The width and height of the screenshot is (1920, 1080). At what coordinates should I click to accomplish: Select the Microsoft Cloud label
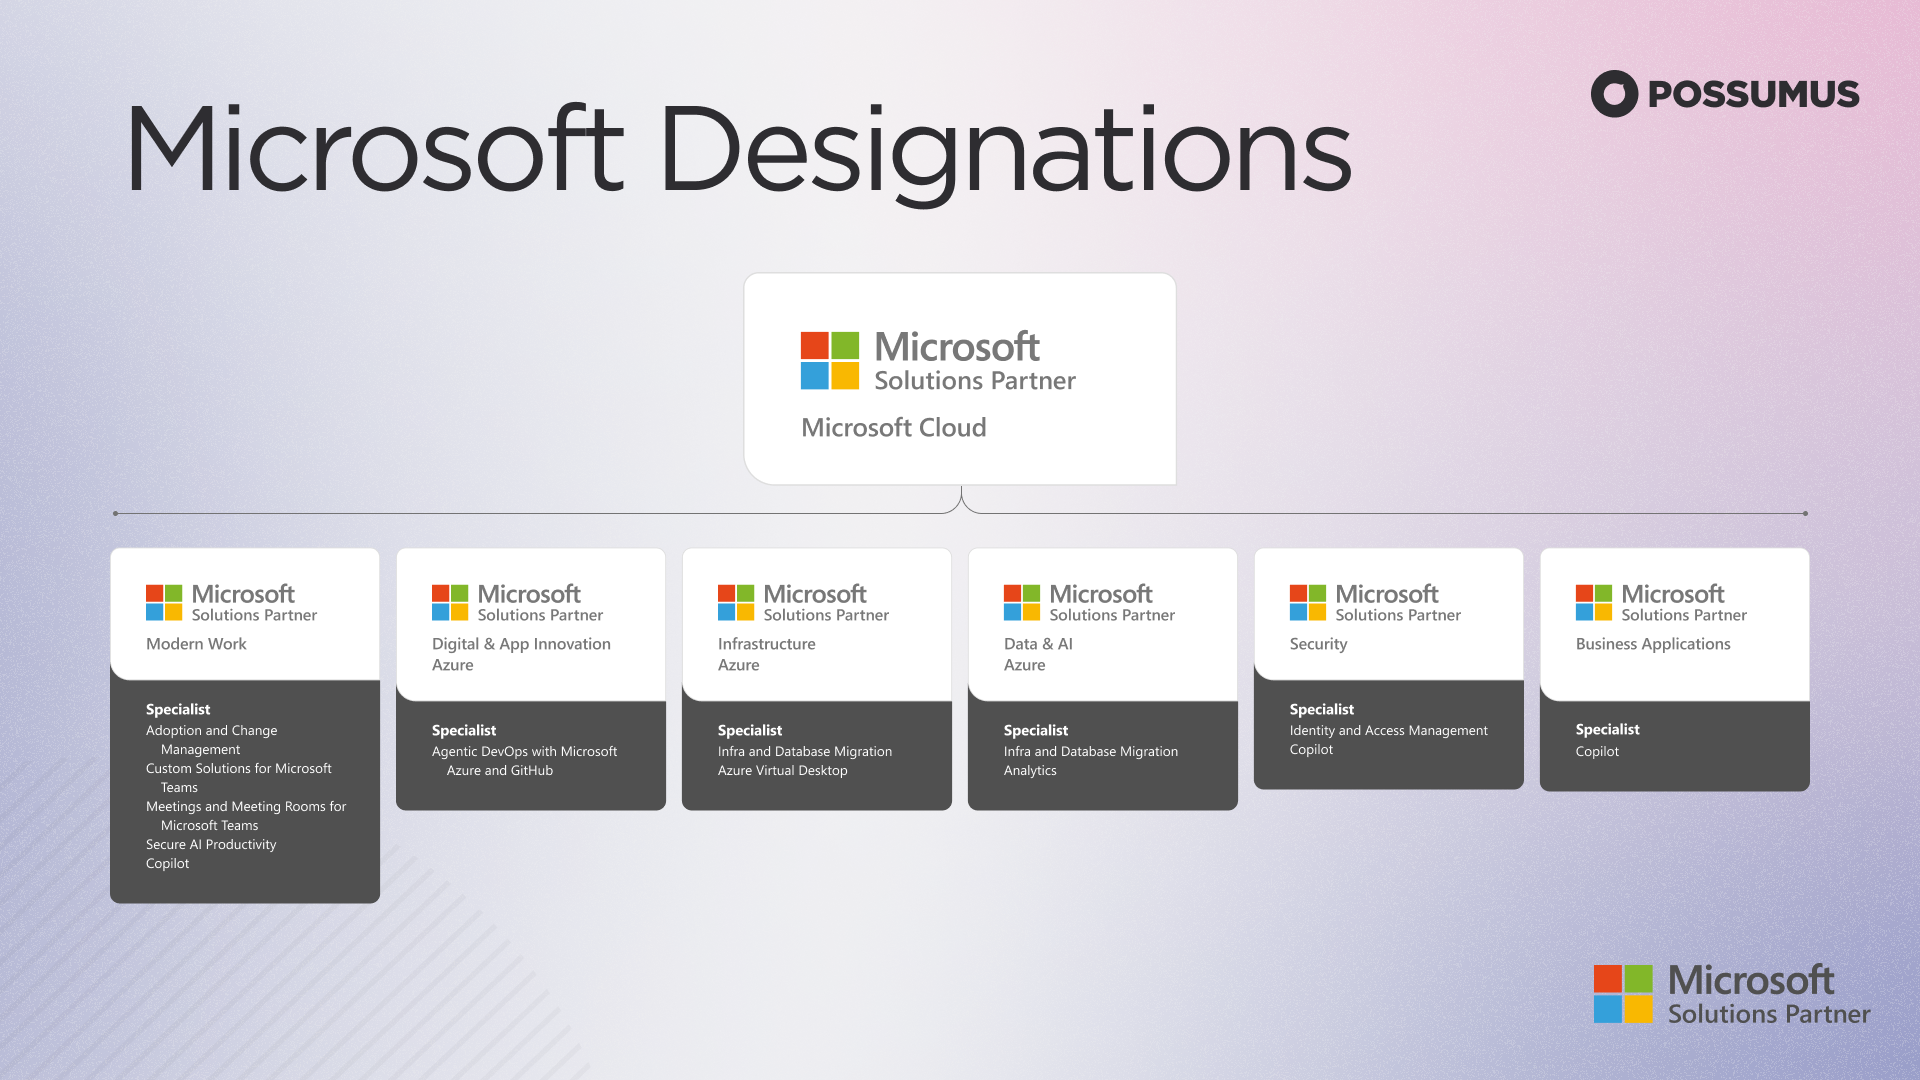[x=894, y=428]
